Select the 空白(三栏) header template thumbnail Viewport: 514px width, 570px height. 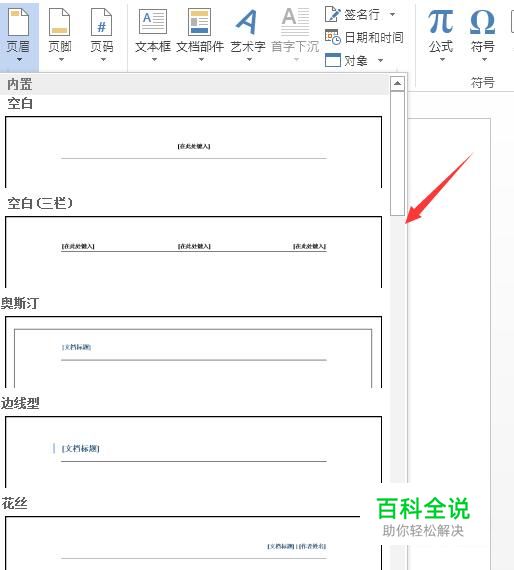[x=193, y=252]
